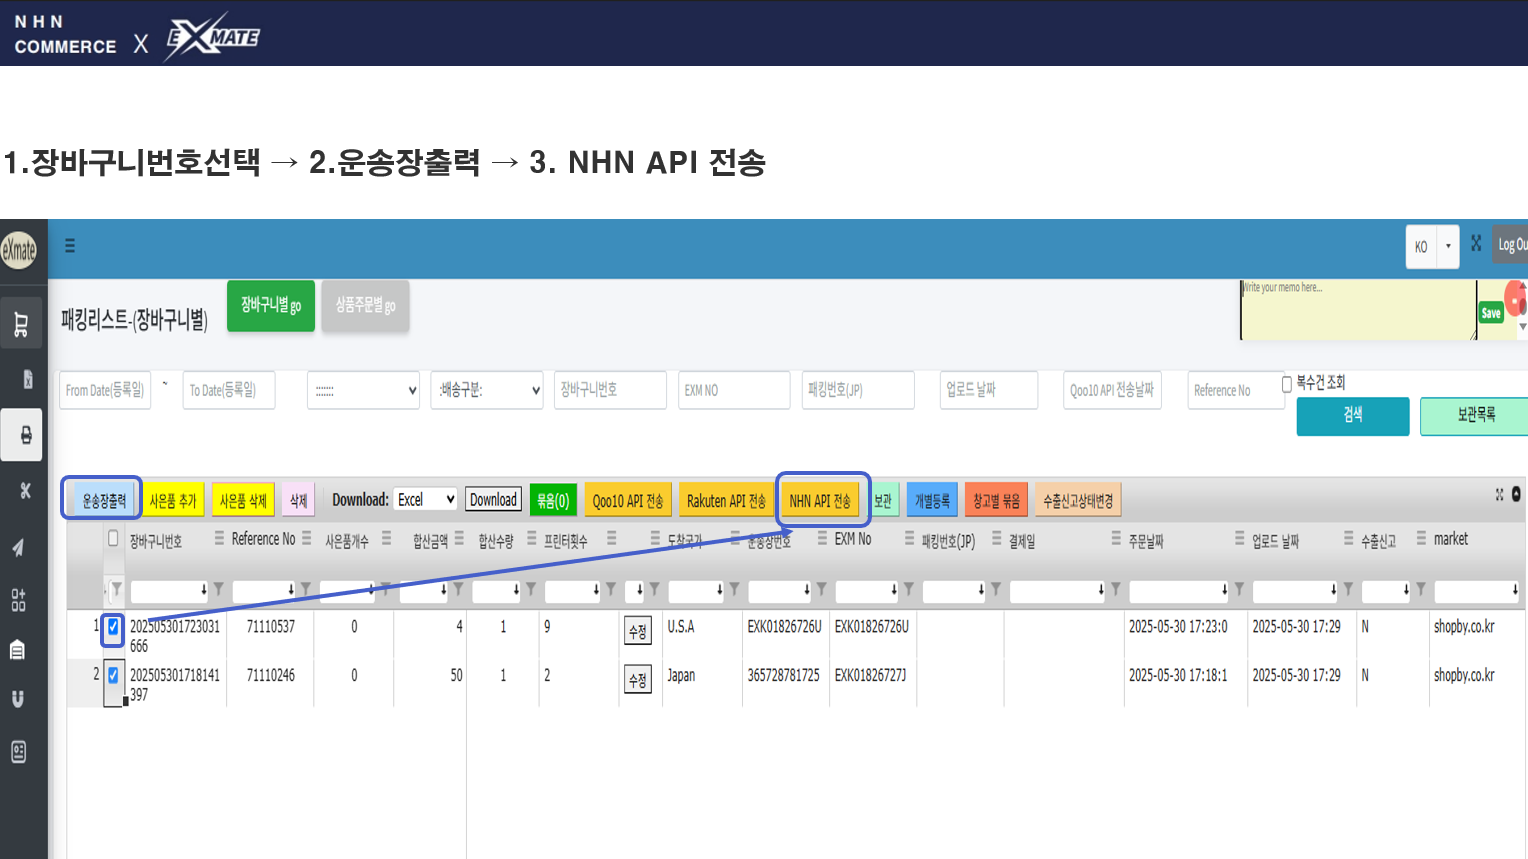The image size is (1528, 859).
Task: Click the green Save memo button
Action: point(1490,313)
